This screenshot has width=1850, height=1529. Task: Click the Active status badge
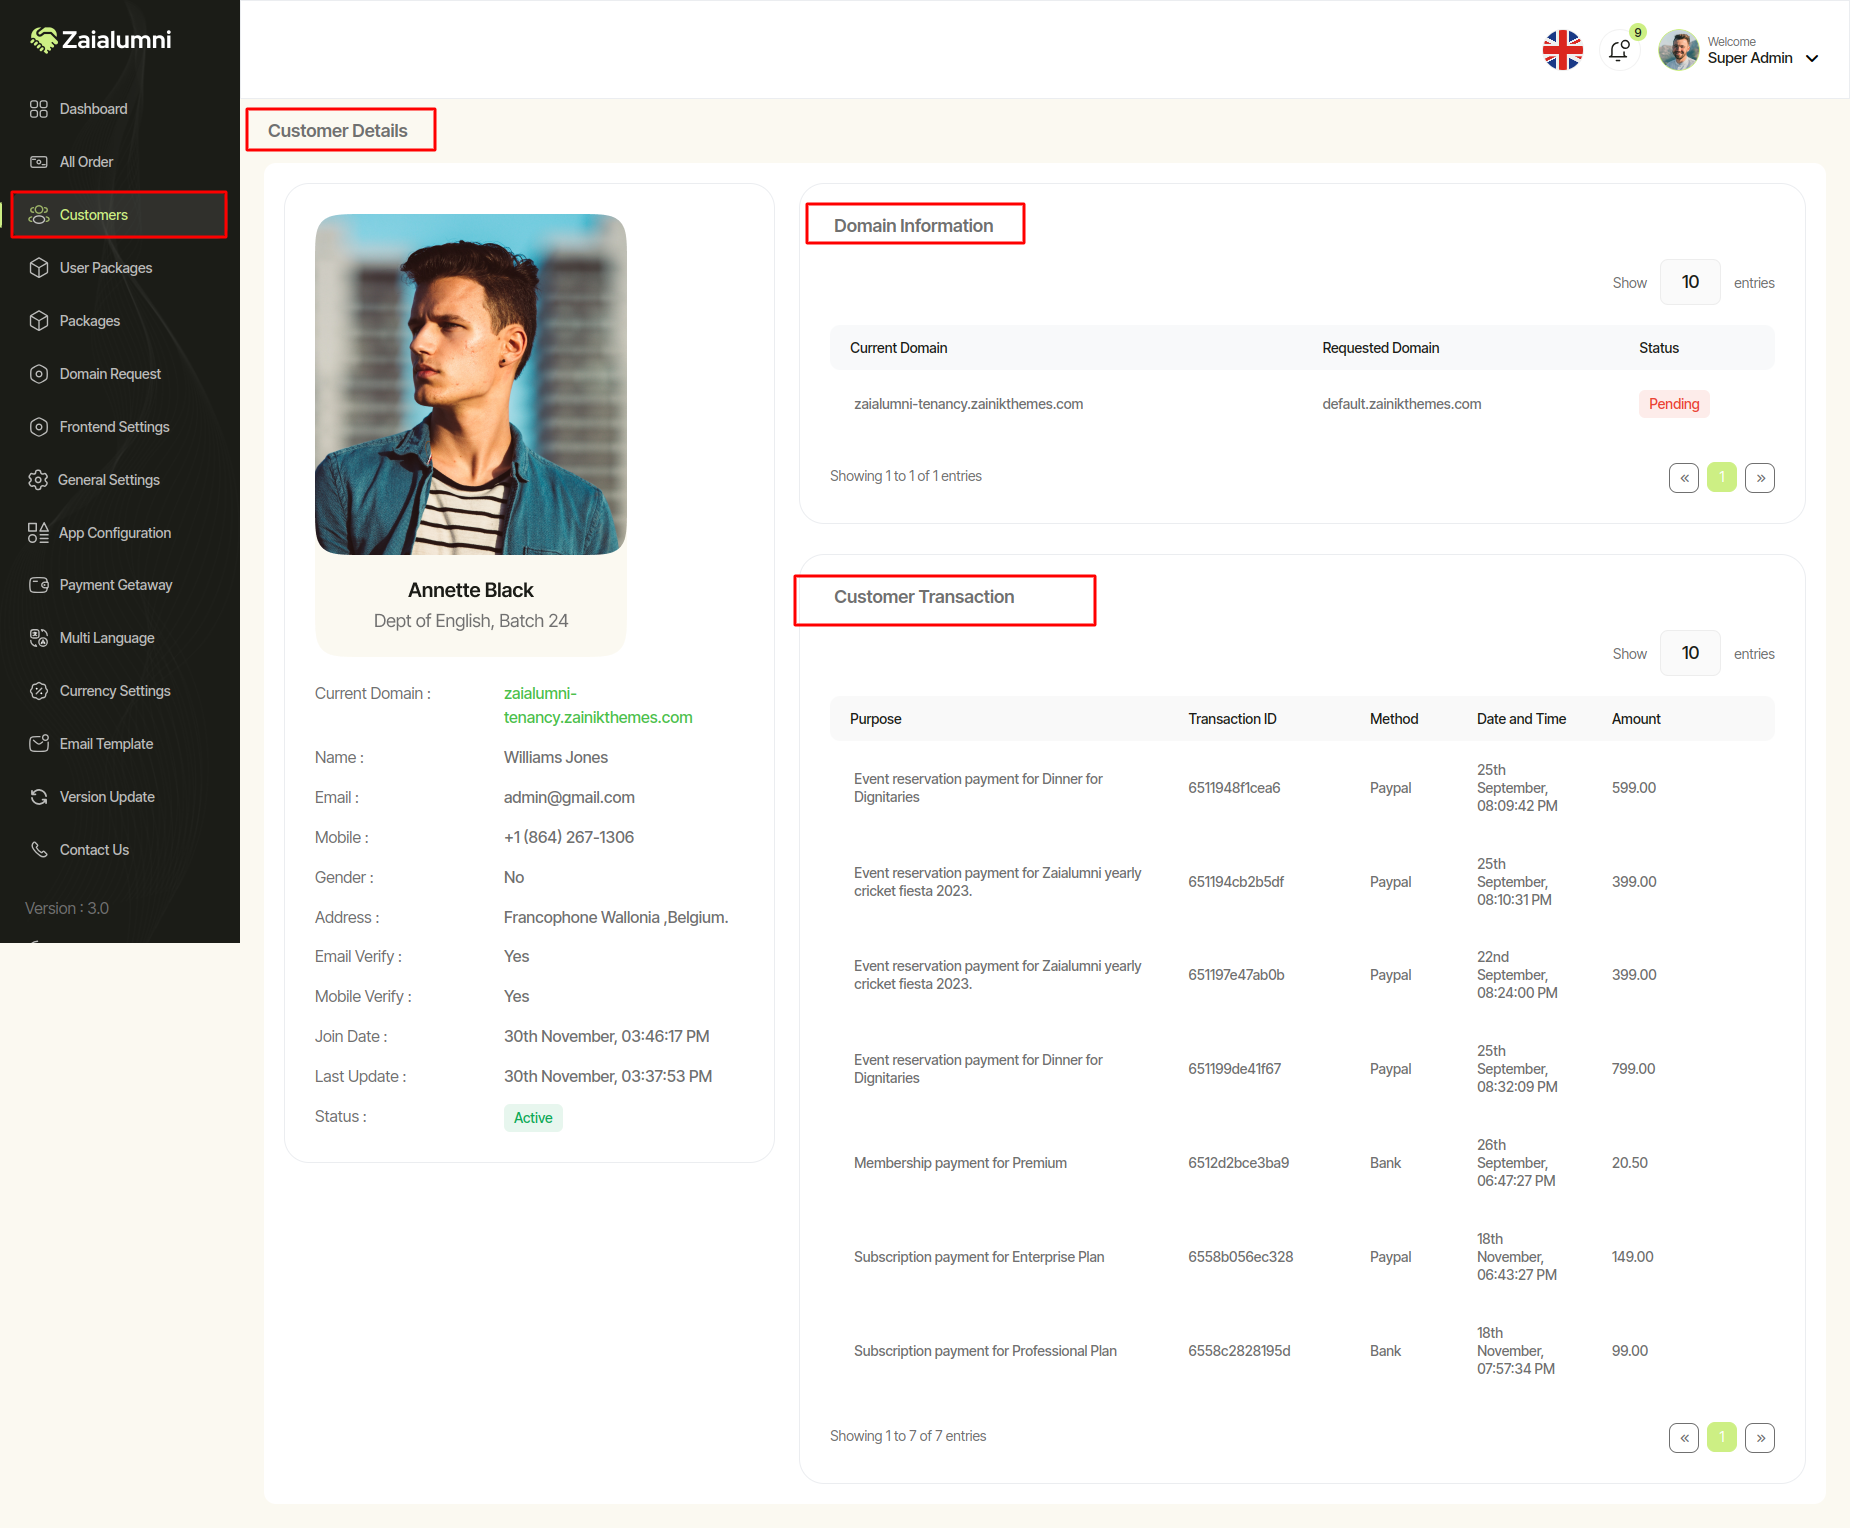coord(533,1118)
